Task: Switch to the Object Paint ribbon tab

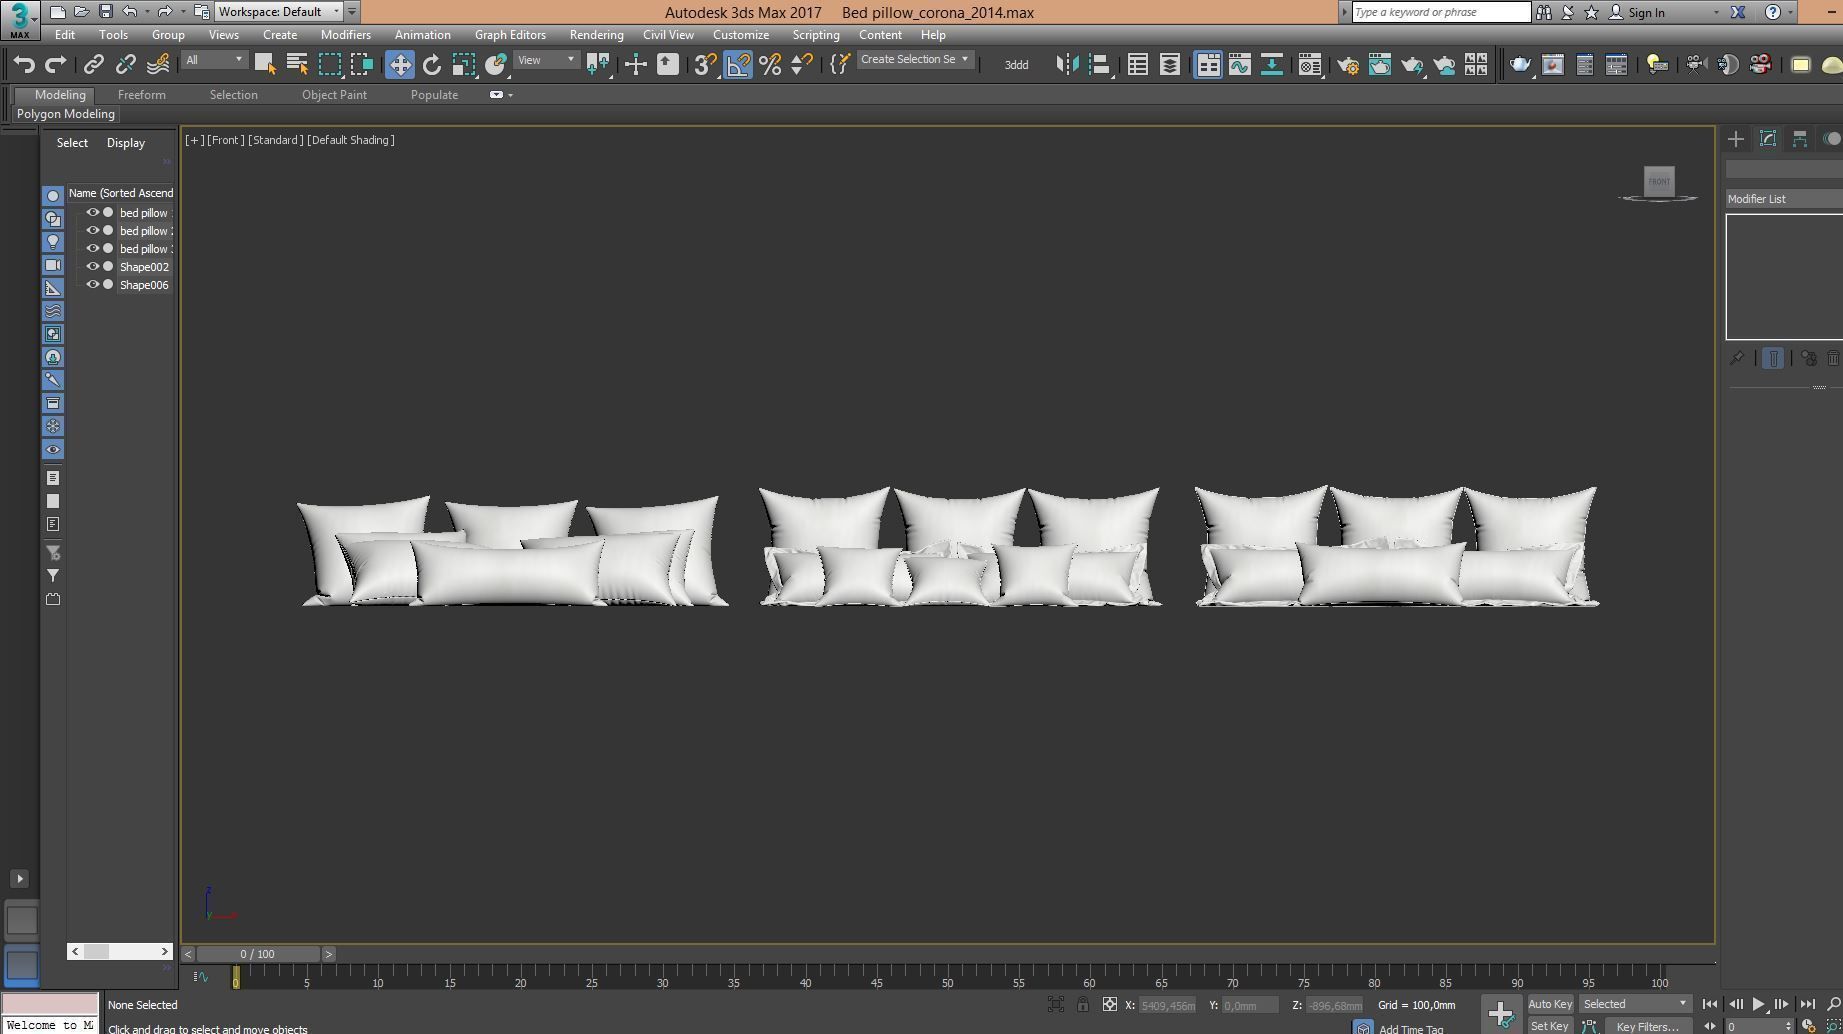Action: [334, 95]
